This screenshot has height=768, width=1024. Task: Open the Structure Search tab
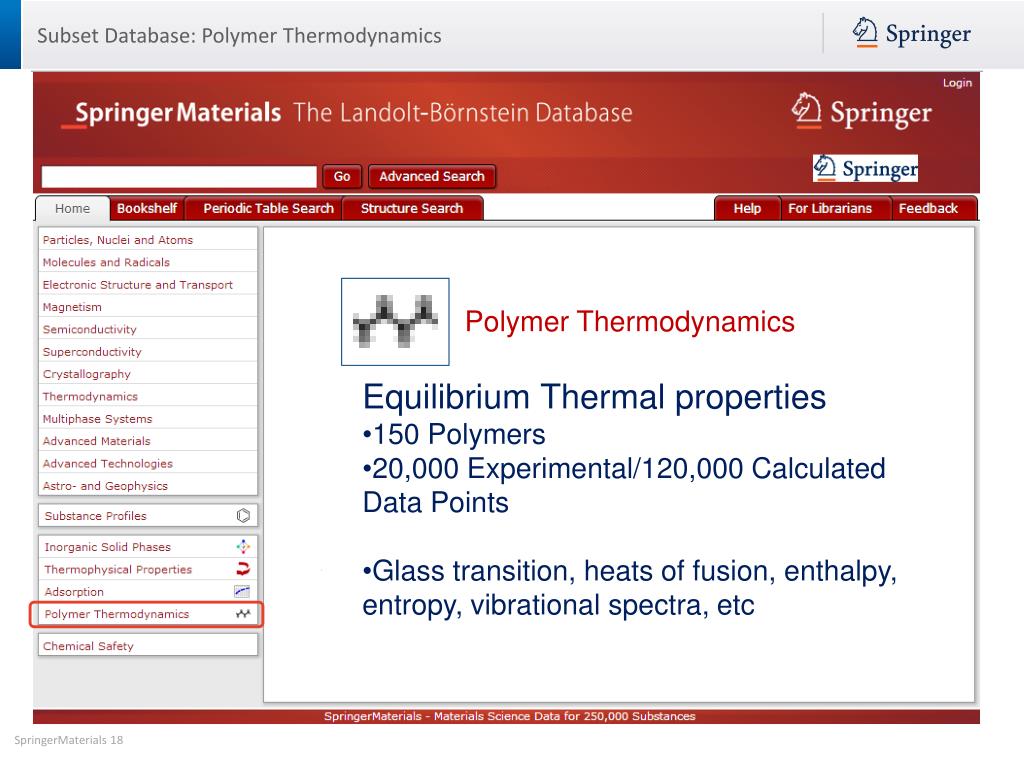pos(412,208)
